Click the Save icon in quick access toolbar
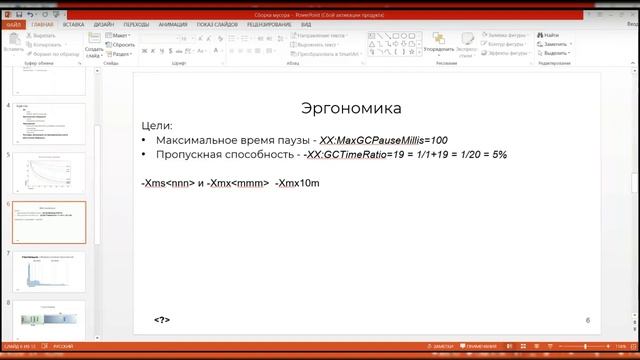 (x=19, y=15)
